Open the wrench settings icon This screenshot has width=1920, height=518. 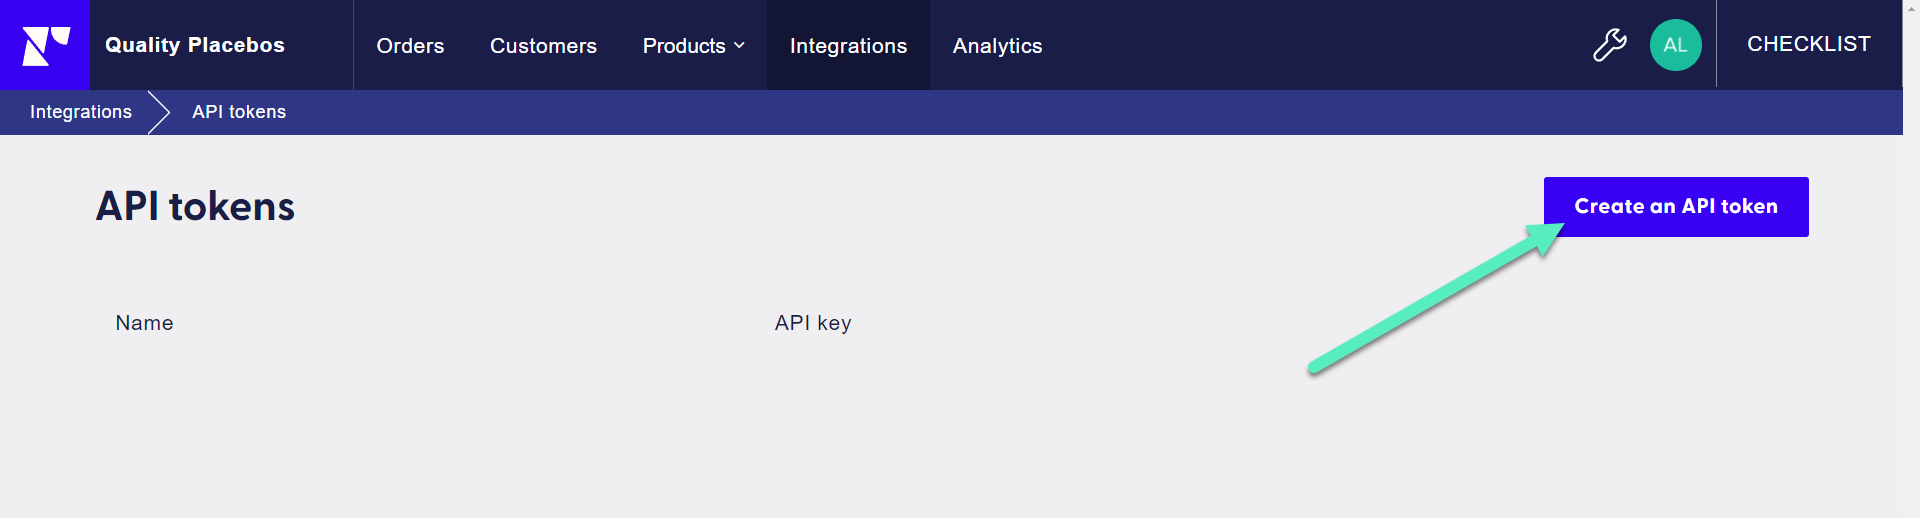tap(1609, 45)
